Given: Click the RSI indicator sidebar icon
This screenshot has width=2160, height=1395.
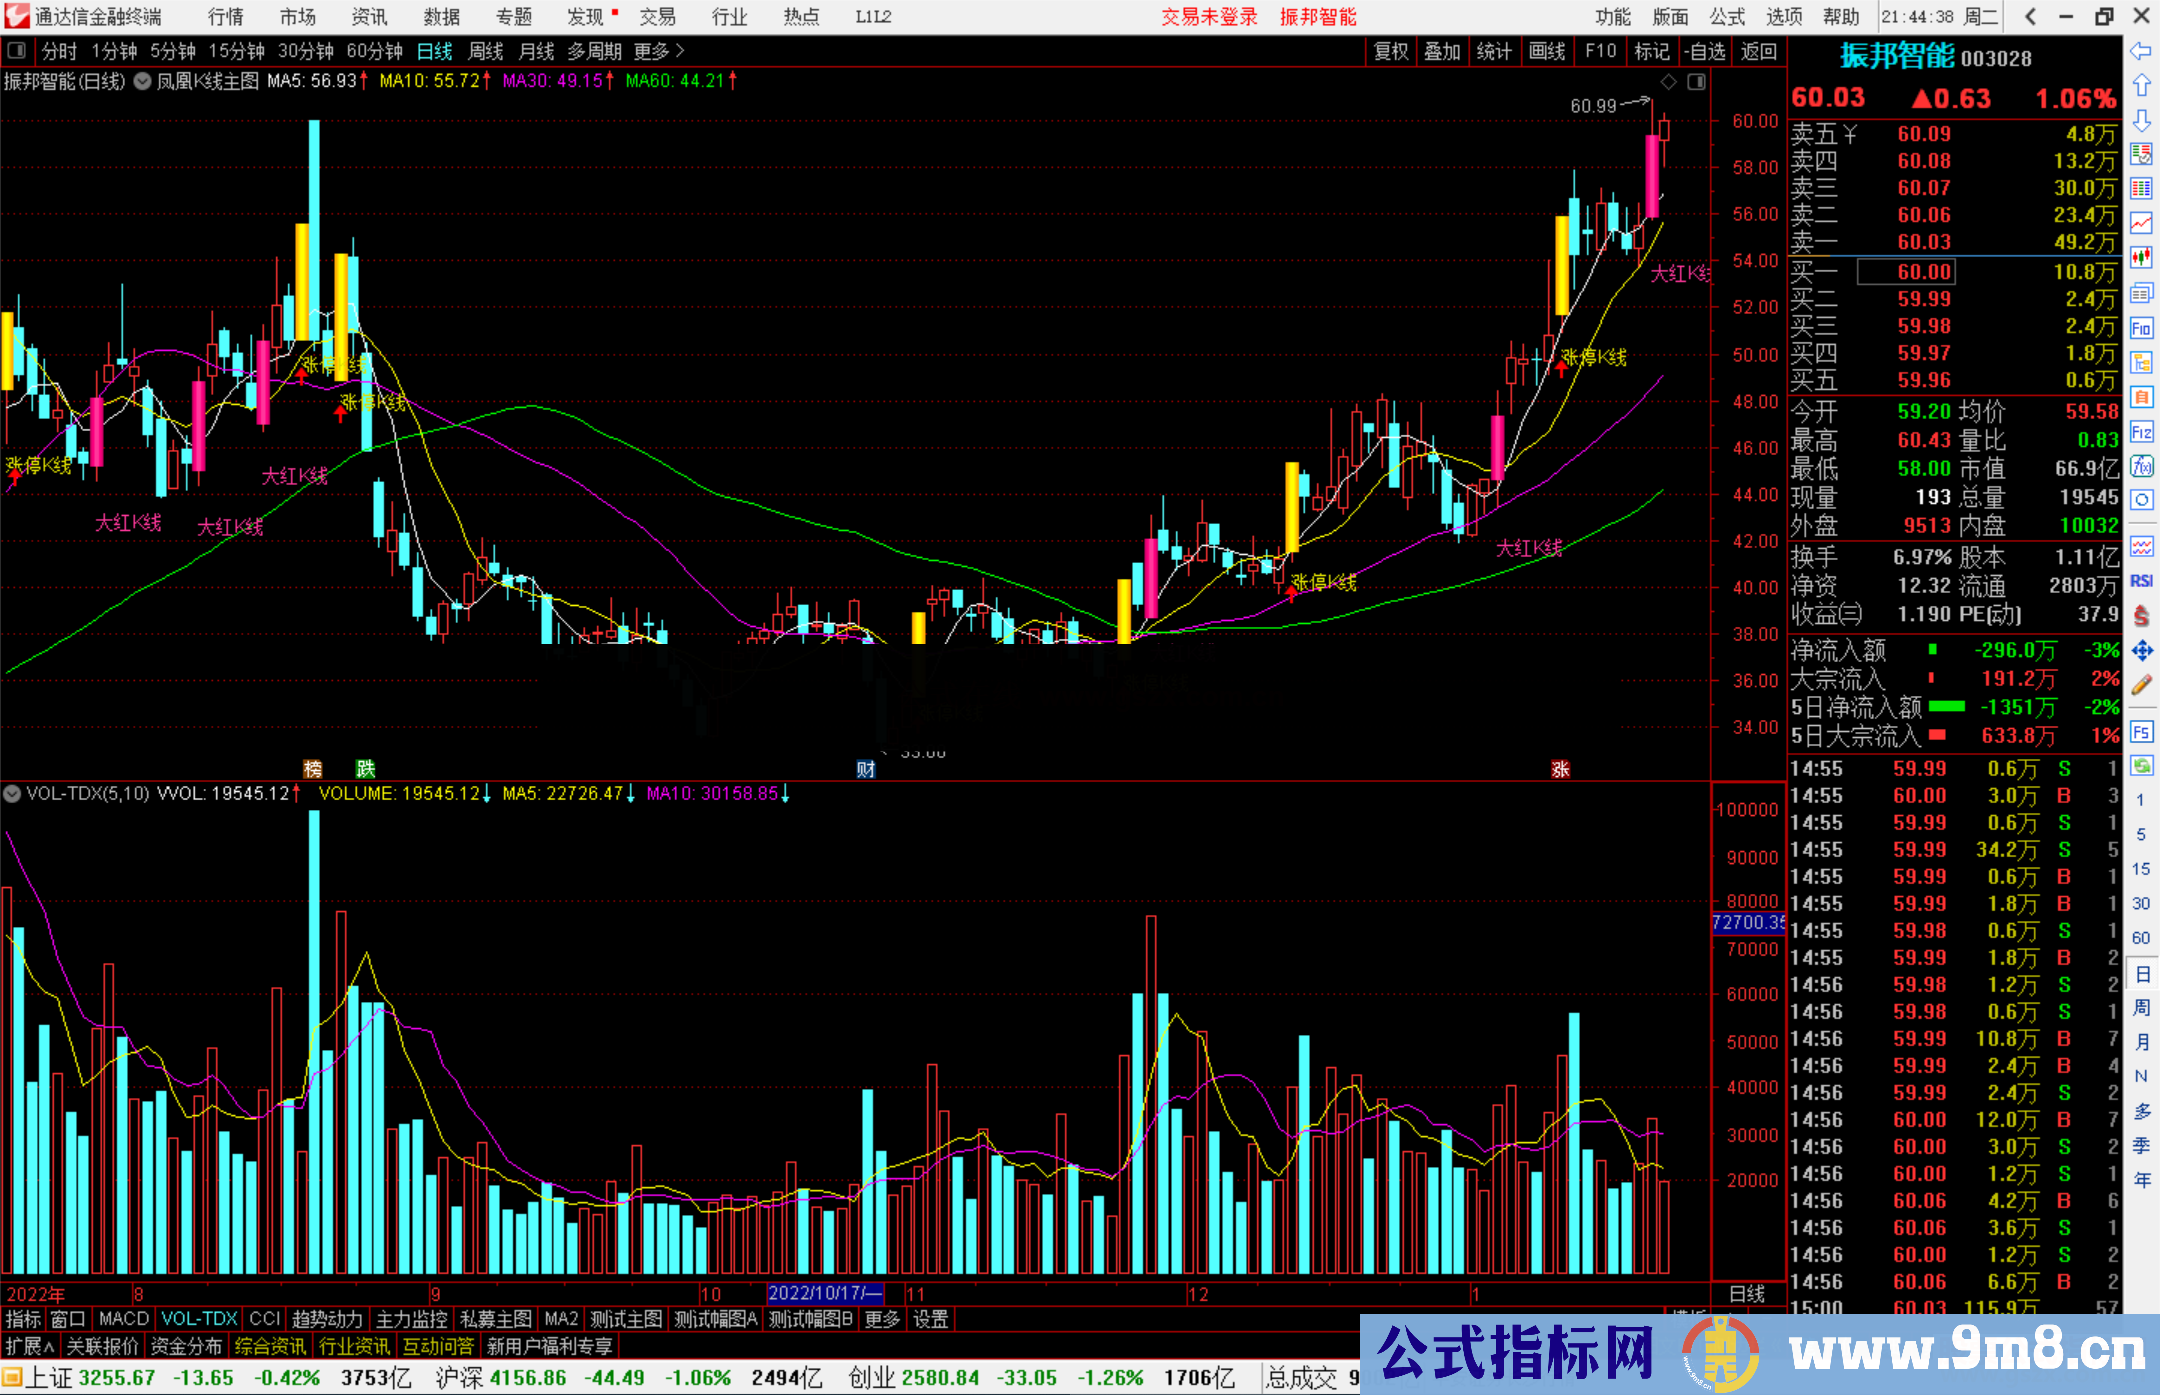Looking at the screenshot, I should click(2141, 581).
